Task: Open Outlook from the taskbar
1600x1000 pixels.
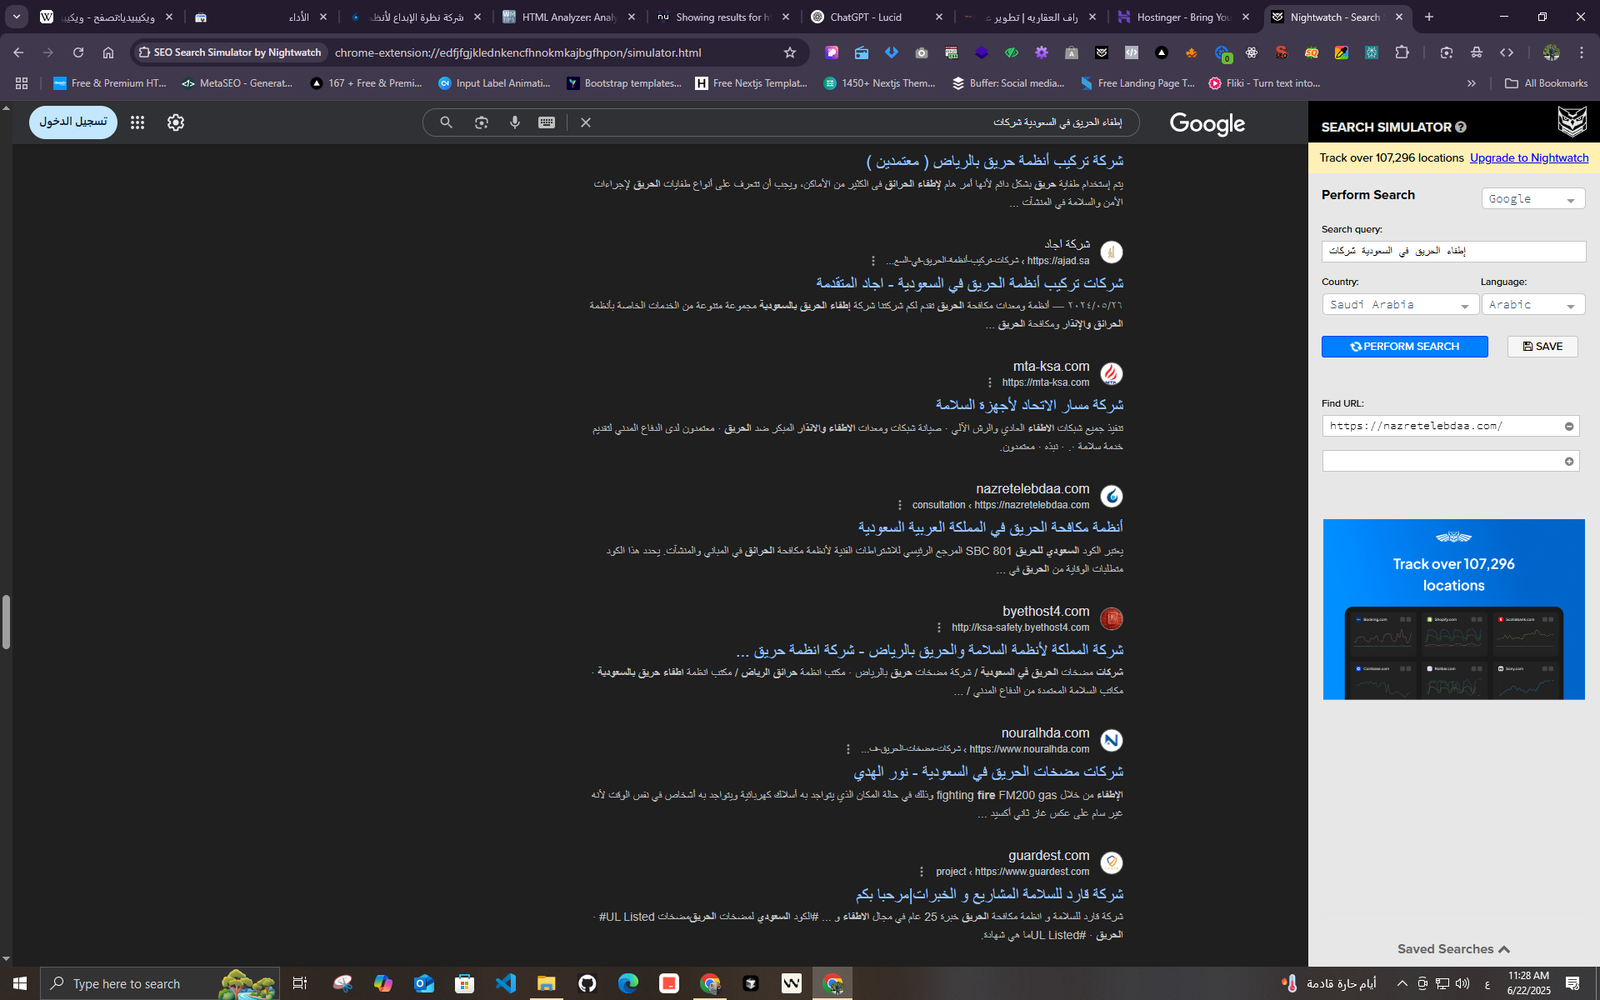Action: (x=424, y=983)
